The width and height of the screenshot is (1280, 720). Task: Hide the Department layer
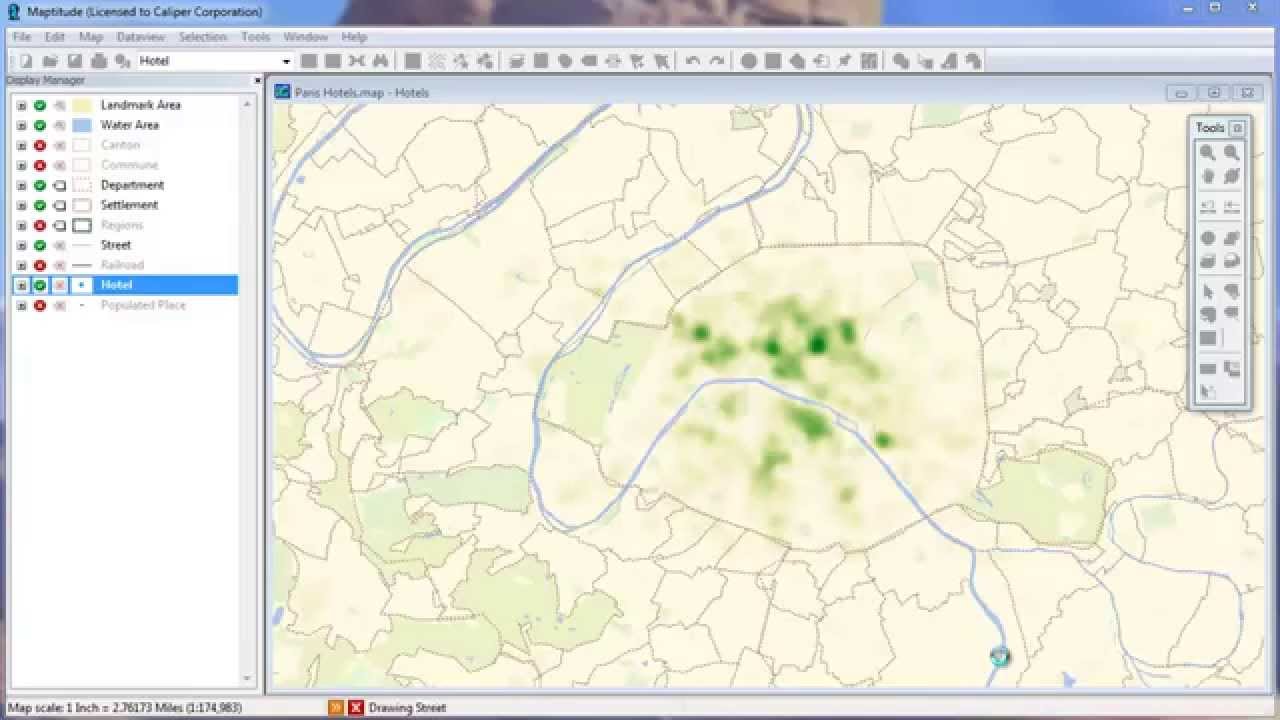[40, 185]
